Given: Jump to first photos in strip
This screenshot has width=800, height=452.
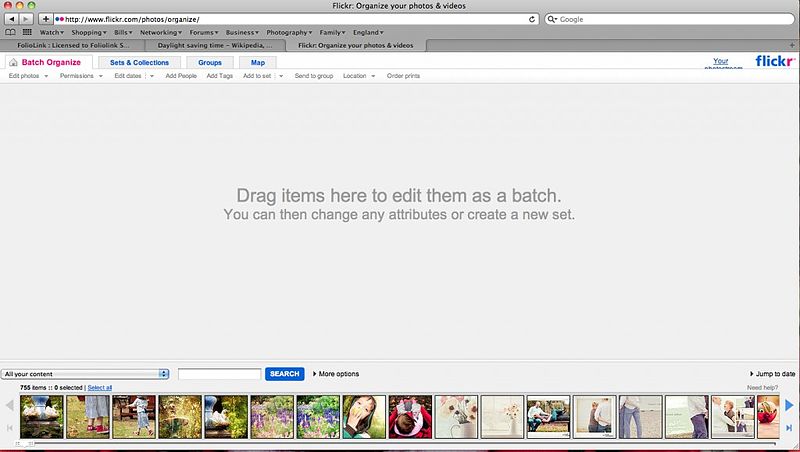Looking at the screenshot, I should pos(10,428).
